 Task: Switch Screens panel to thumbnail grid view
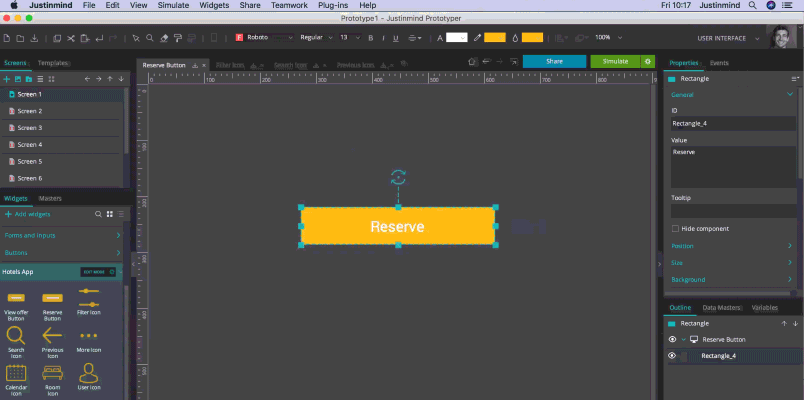click(51, 79)
